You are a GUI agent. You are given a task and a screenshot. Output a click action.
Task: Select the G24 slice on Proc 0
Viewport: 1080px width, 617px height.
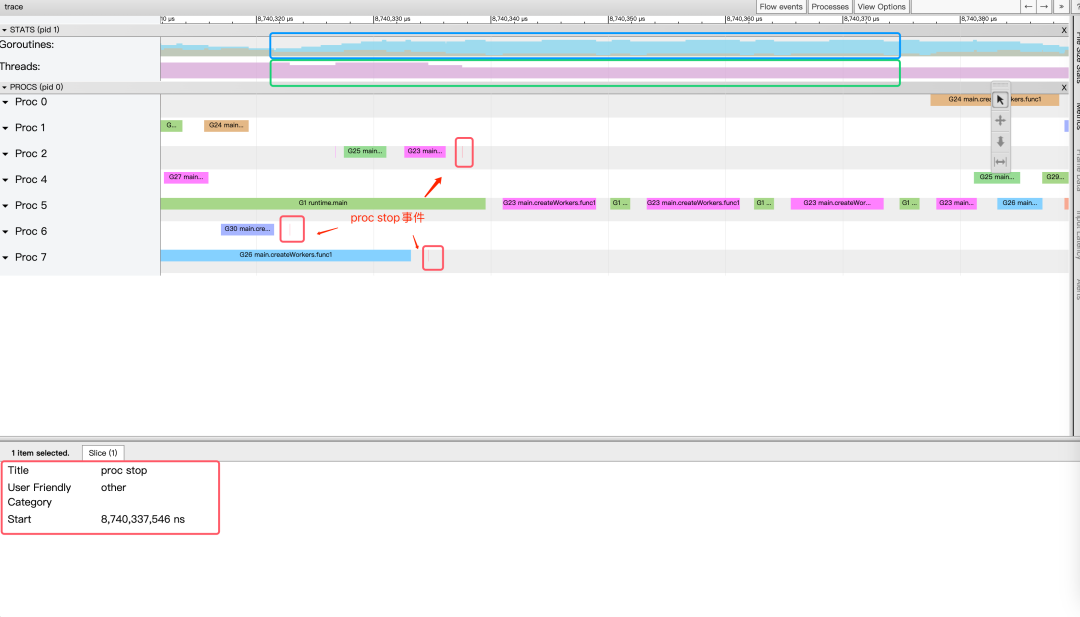(995, 99)
